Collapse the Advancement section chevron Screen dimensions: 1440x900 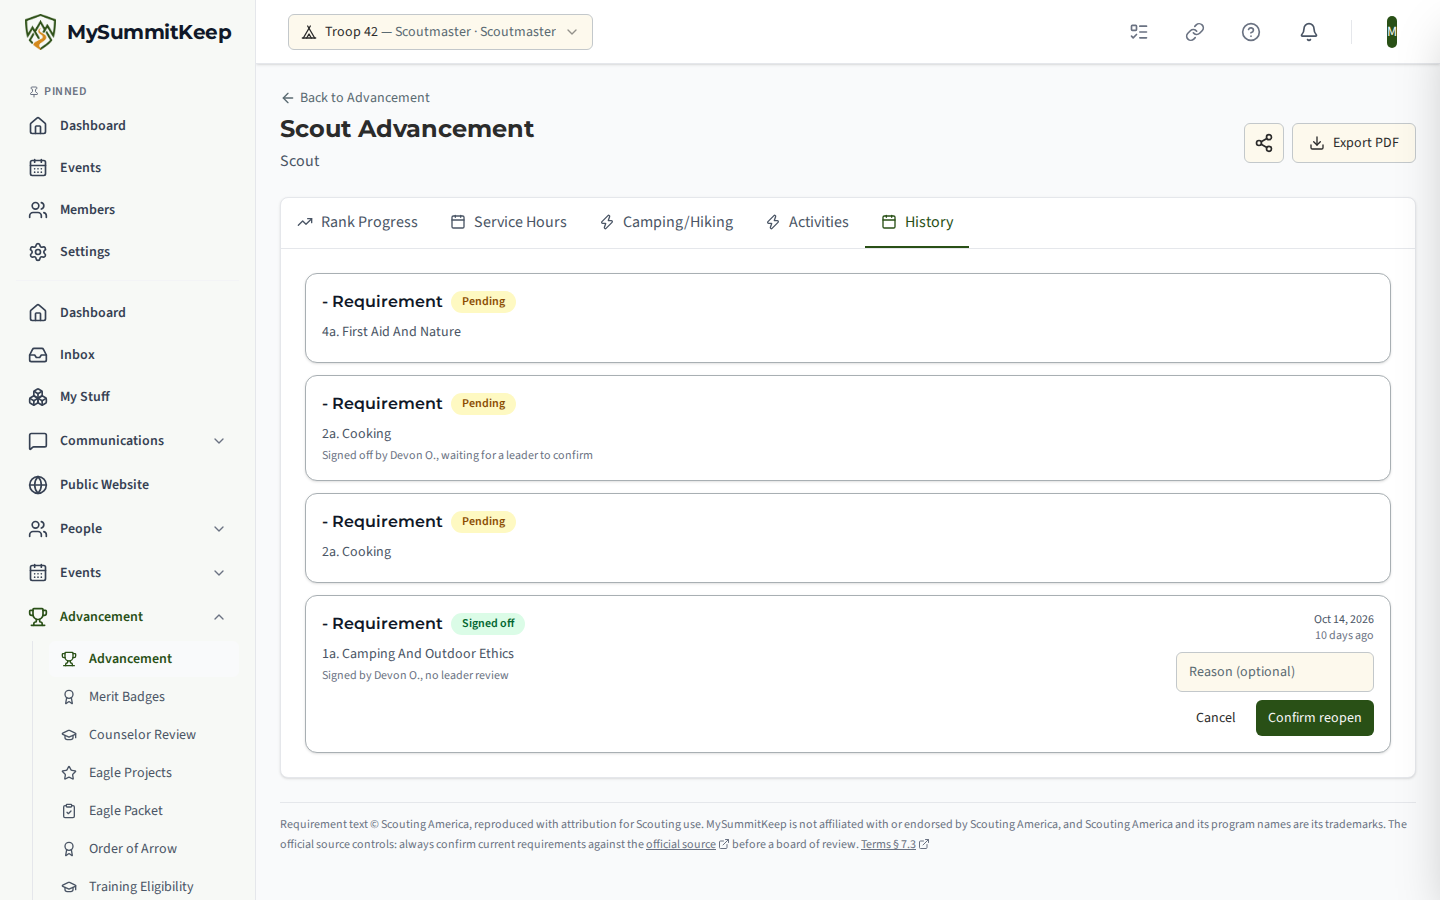tap(219, 617)
